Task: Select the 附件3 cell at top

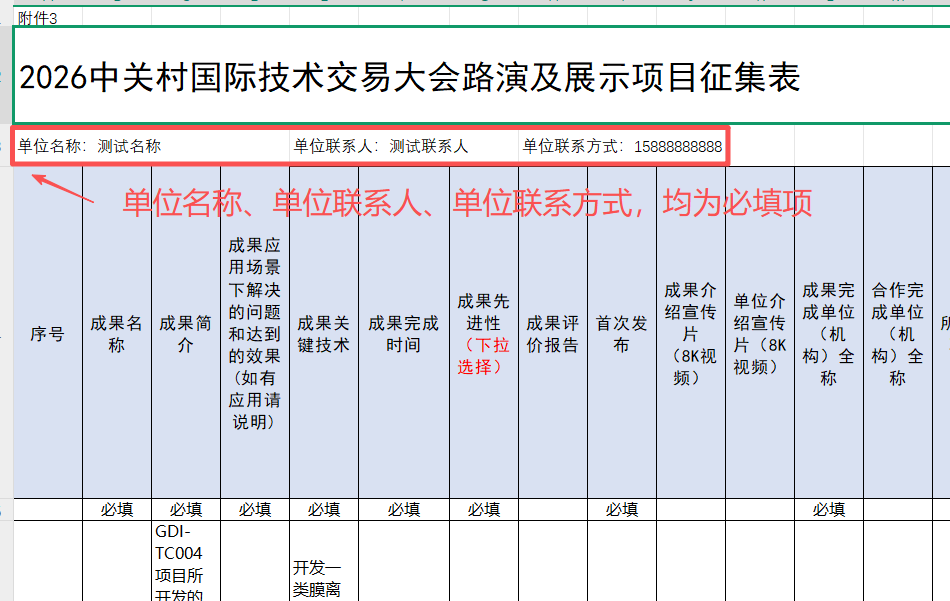Action: point(40,17)
